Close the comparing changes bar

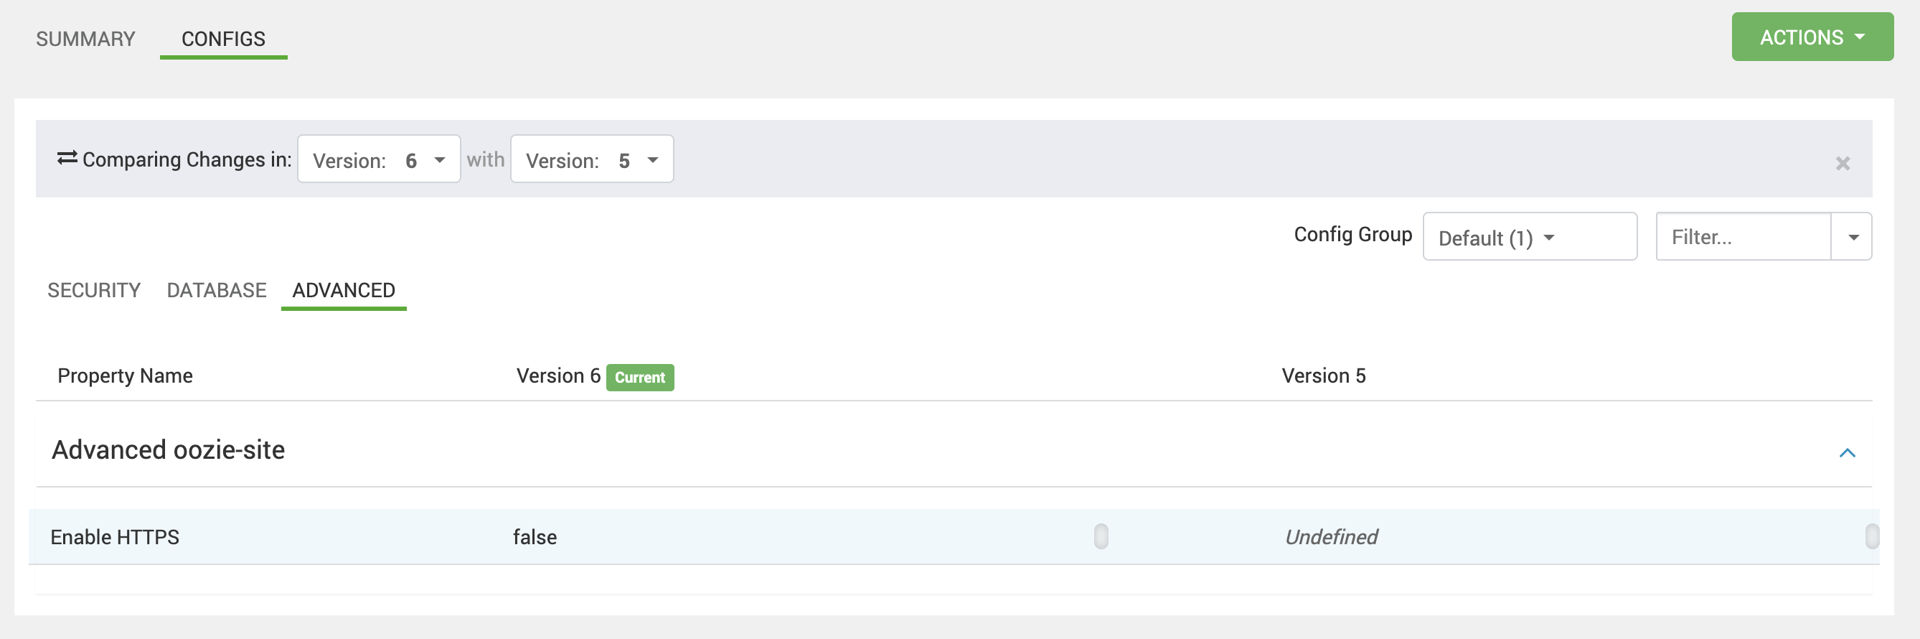[1842, 163]
